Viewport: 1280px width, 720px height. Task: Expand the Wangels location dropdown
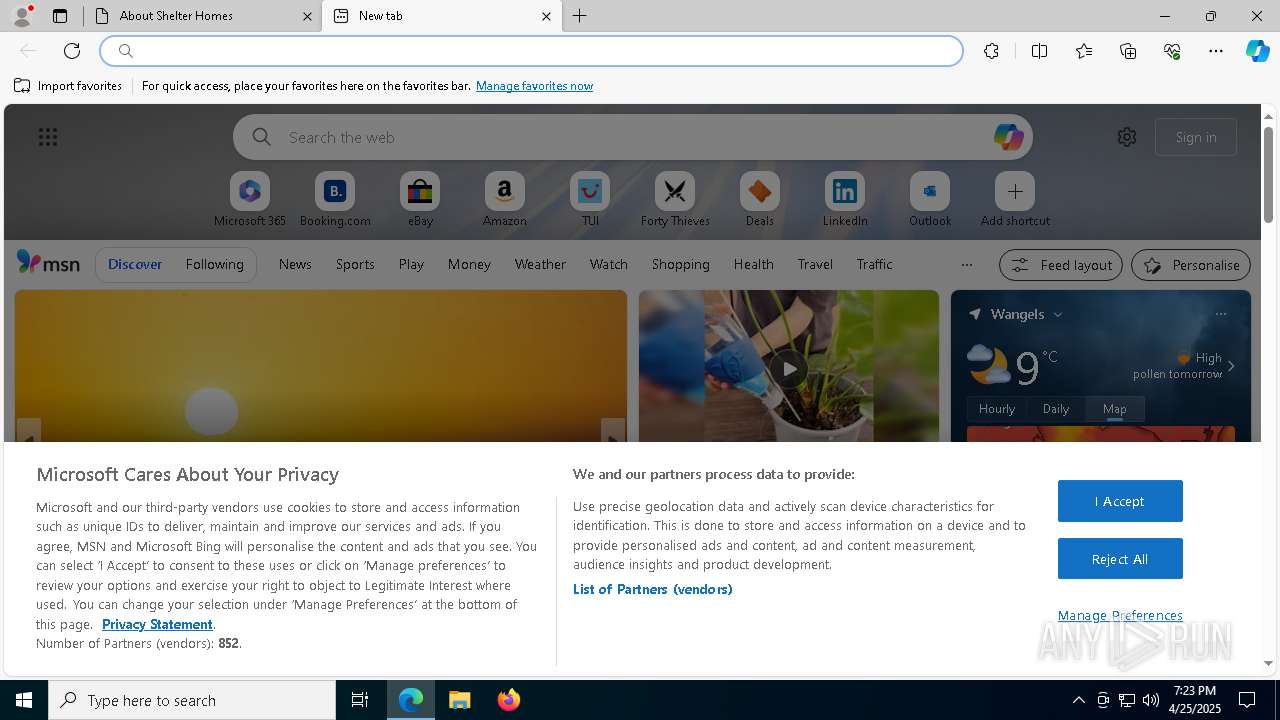(1058, 314)
